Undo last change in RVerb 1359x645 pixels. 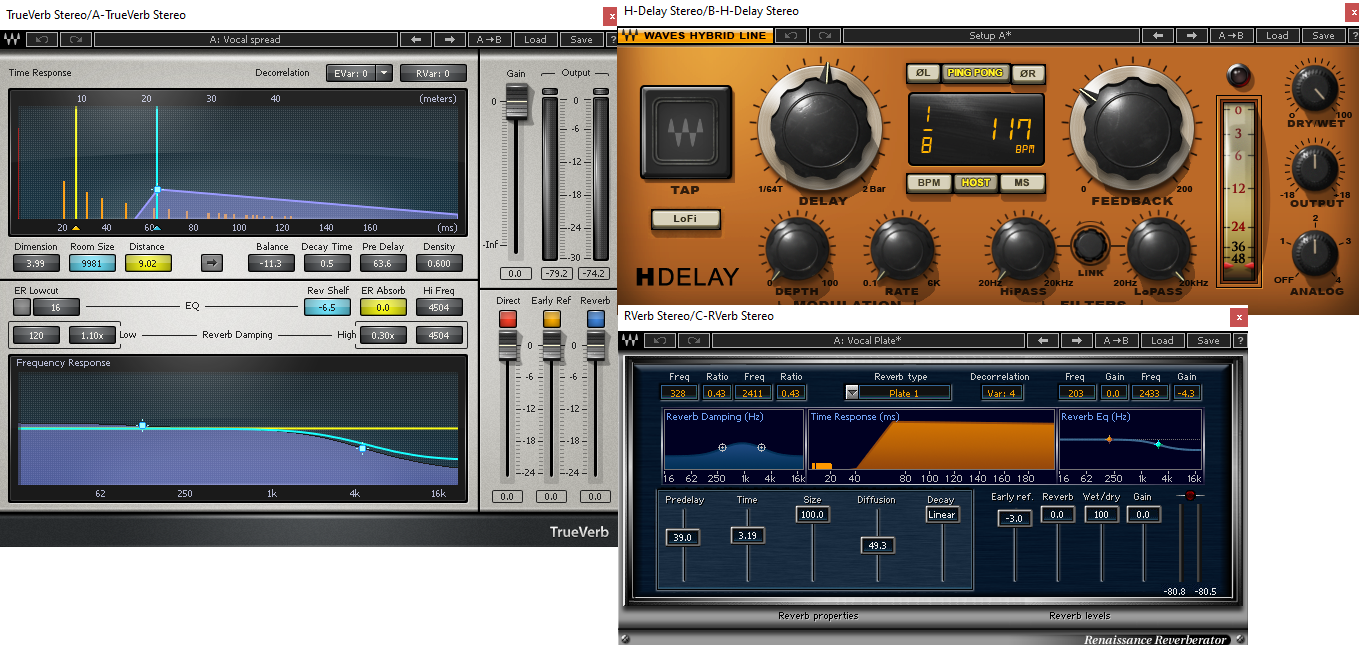pyautogui.click(x=660, y=340)
